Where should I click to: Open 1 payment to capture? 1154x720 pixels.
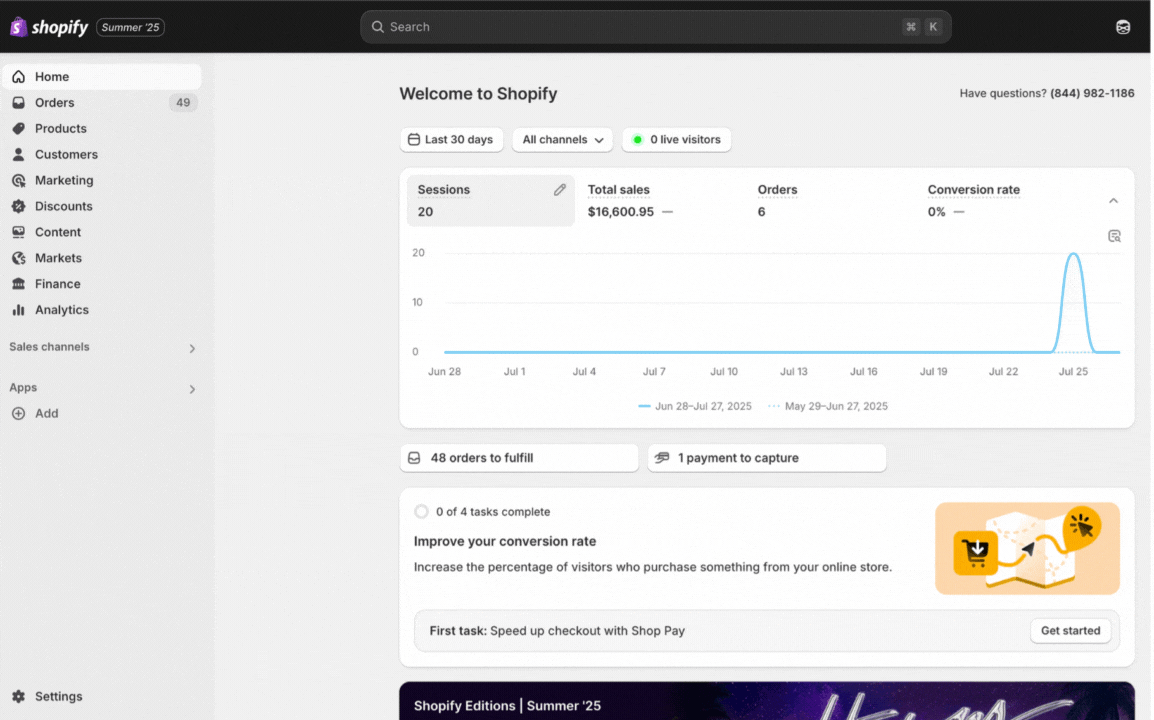[766, 458]
